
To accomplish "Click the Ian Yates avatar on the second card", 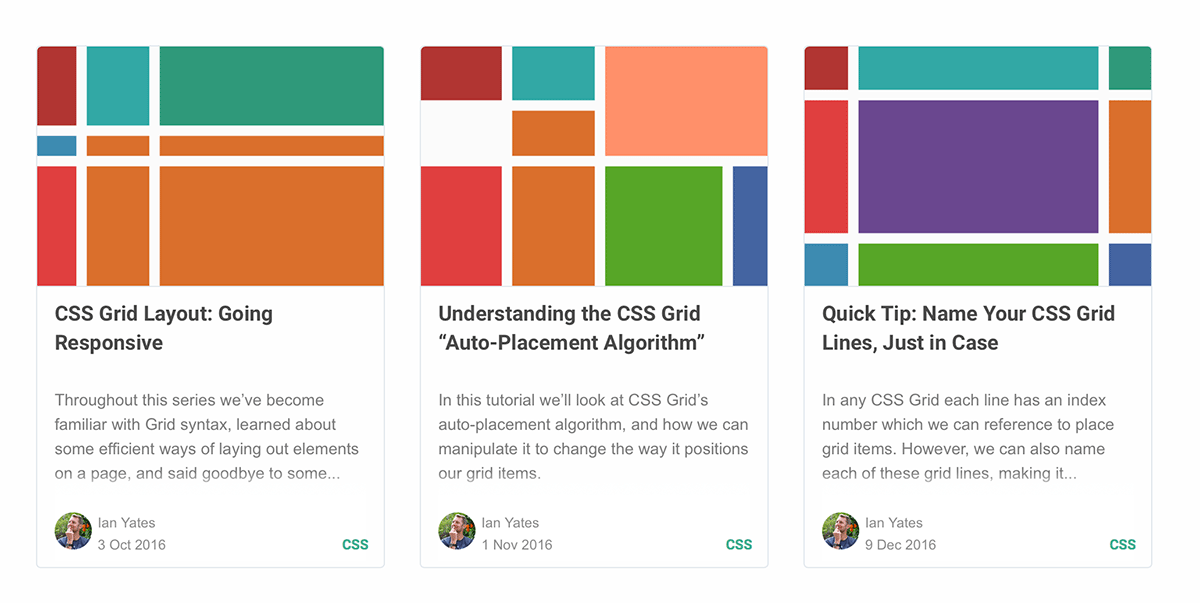I will (x=457, y=529).
